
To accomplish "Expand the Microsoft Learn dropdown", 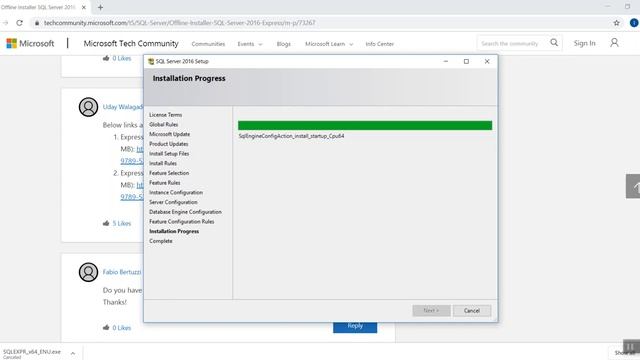I will pos(329,44).
